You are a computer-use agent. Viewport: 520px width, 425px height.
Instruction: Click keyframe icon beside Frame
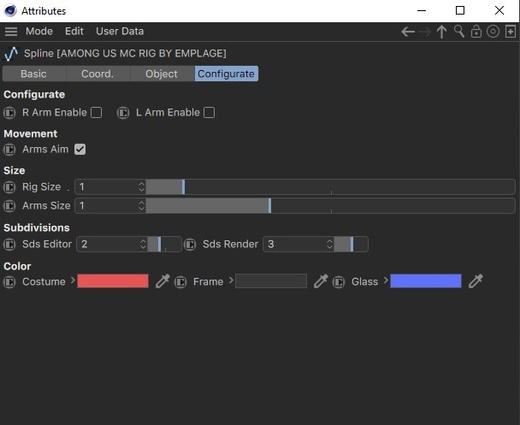click(181, 282)
